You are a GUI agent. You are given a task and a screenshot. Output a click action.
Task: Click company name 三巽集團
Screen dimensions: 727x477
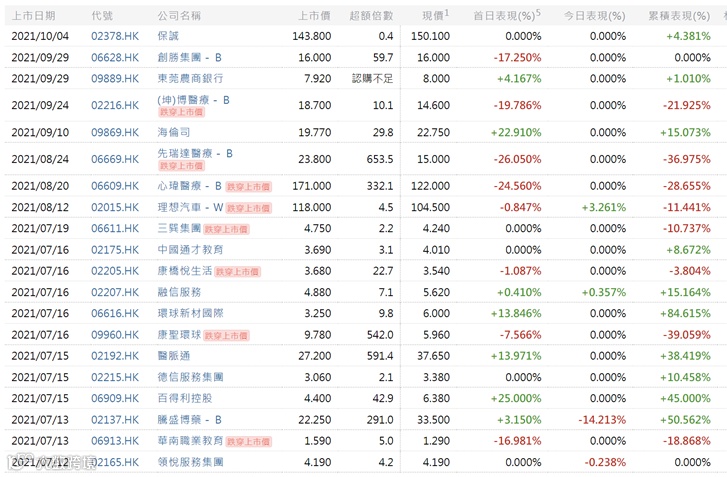pos(179,229)
